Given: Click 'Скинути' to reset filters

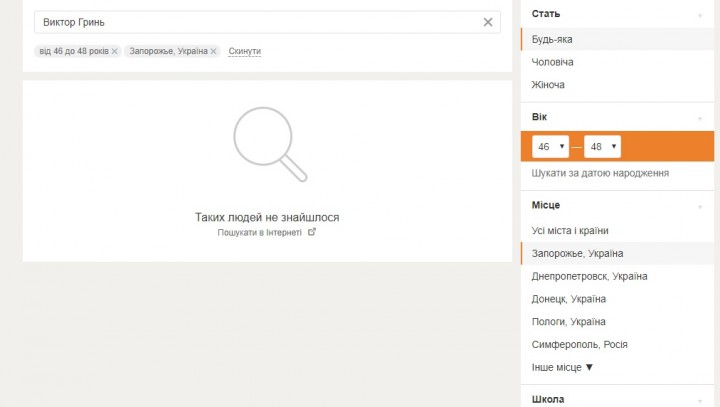Looking at the screenshot, I should tap(244, 51).
